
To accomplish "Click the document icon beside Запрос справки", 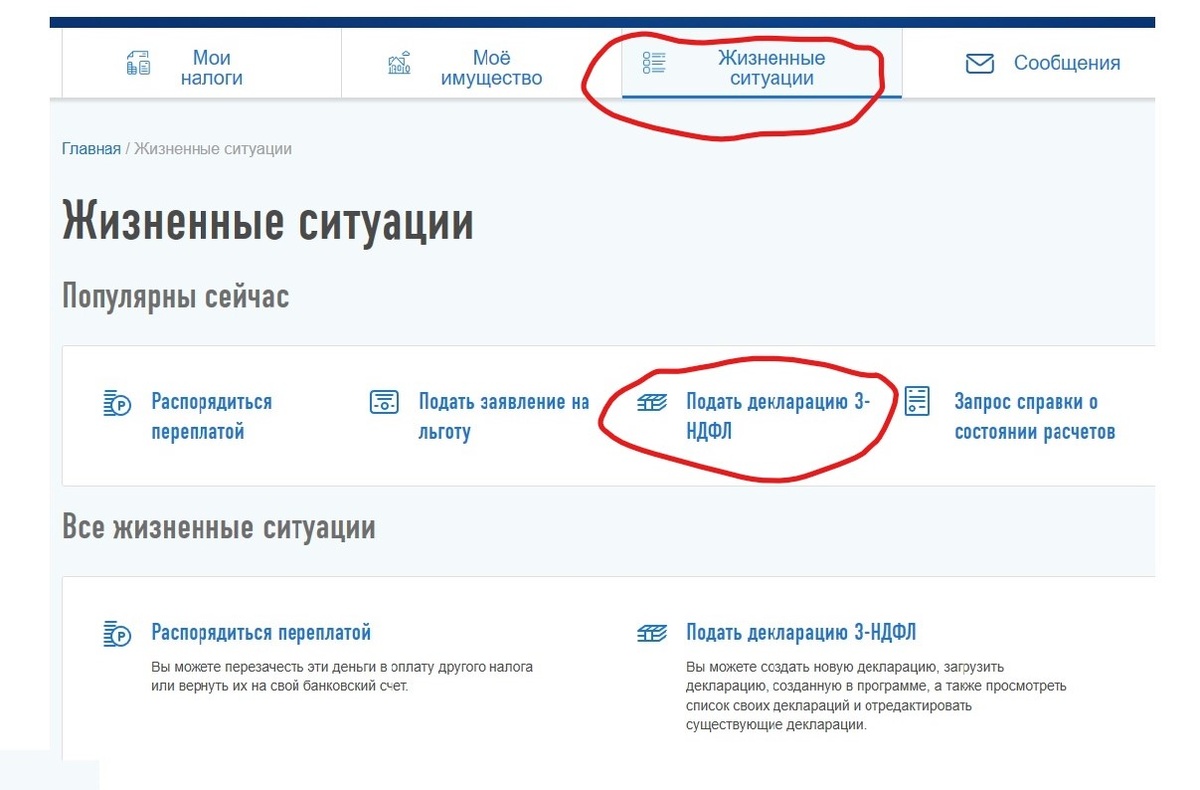I will 917,403.
